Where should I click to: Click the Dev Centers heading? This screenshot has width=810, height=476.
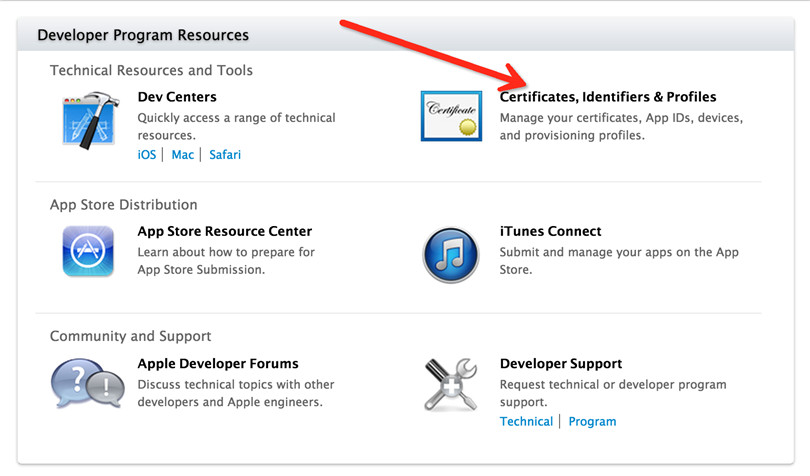pyautogui.click(x=177, y=97)
